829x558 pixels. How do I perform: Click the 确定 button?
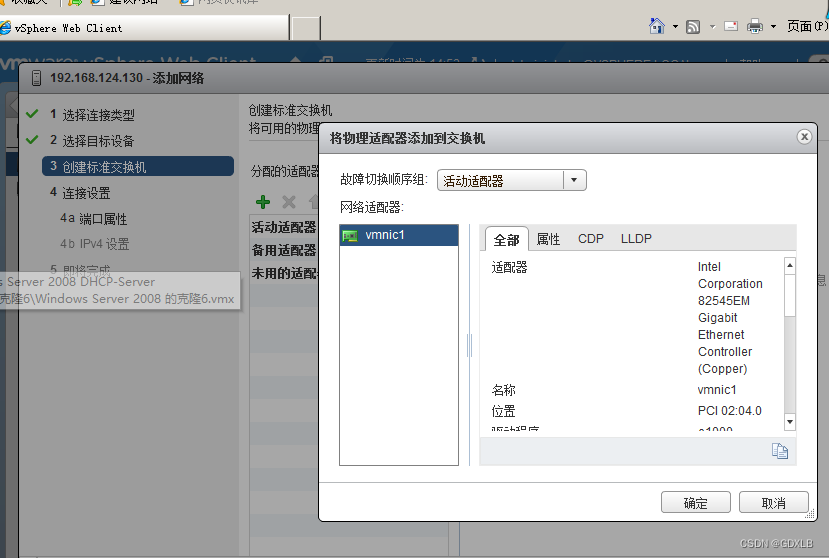coord(695,502)
